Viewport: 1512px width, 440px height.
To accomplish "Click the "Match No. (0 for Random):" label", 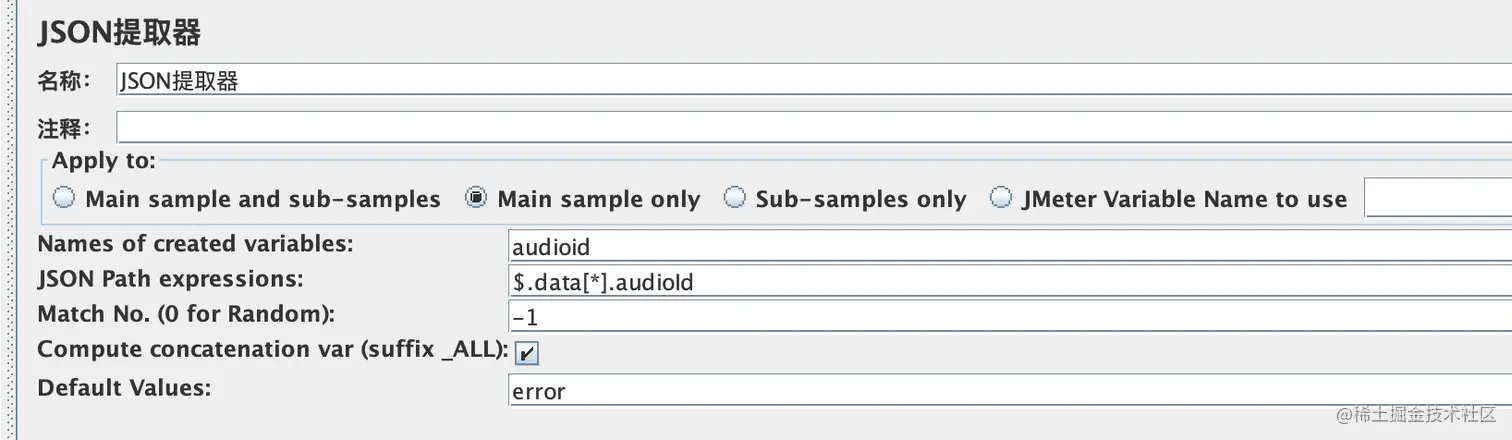I will 185,314.
